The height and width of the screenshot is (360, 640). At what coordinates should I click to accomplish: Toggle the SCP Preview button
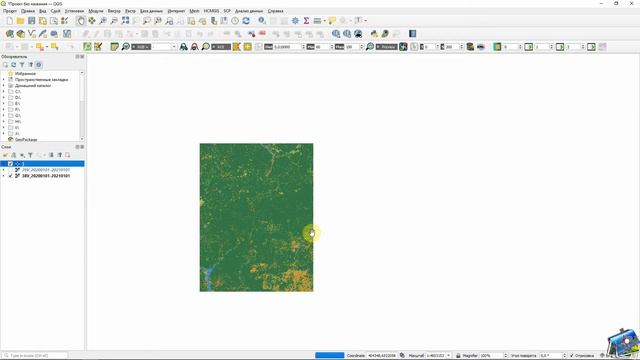(387, 47)
